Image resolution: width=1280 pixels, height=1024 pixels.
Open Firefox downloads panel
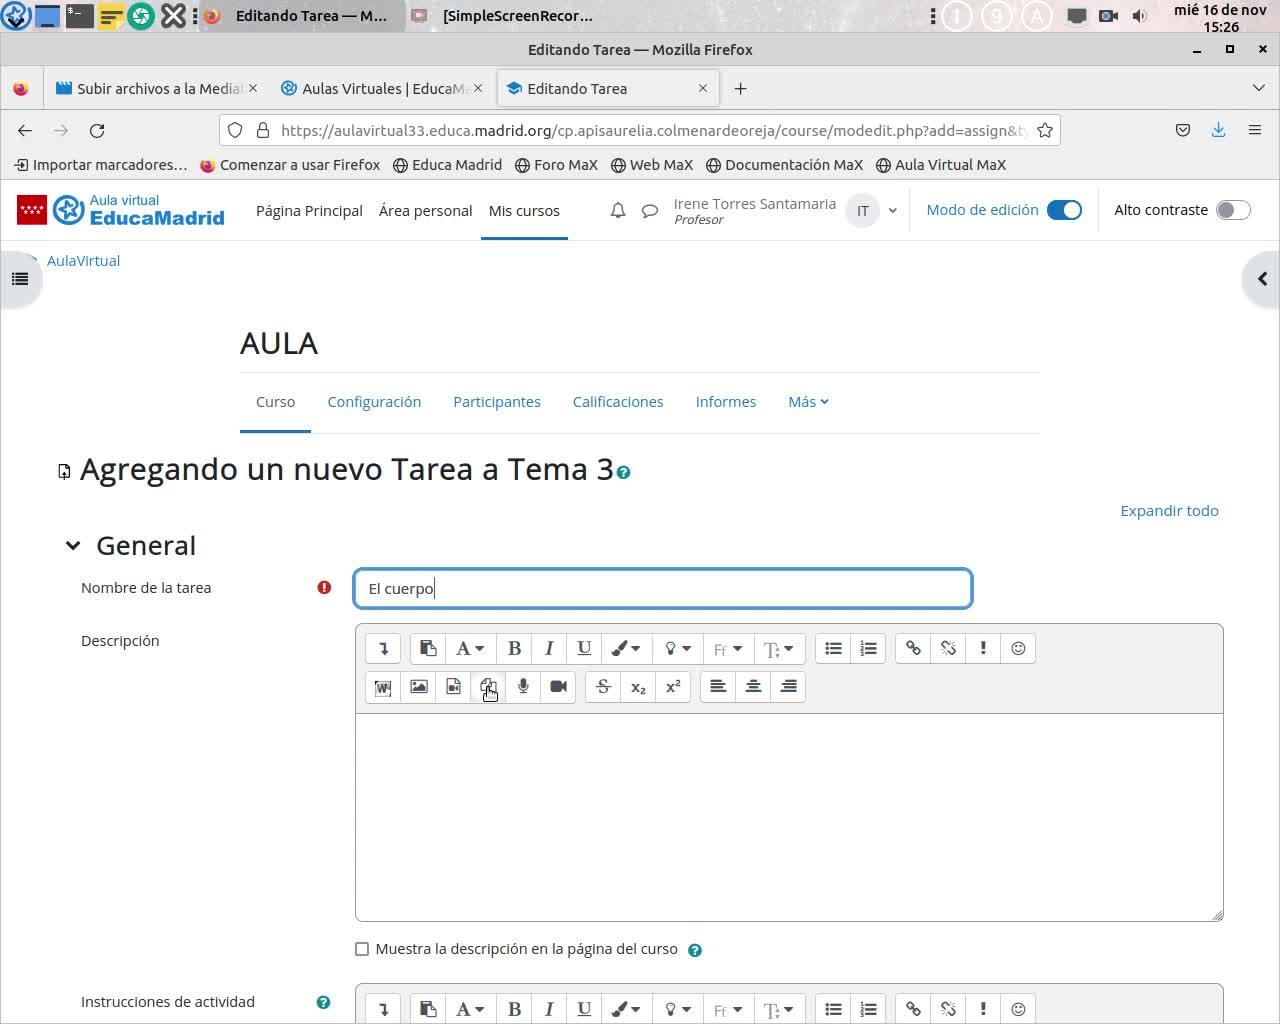point(1218,130)
